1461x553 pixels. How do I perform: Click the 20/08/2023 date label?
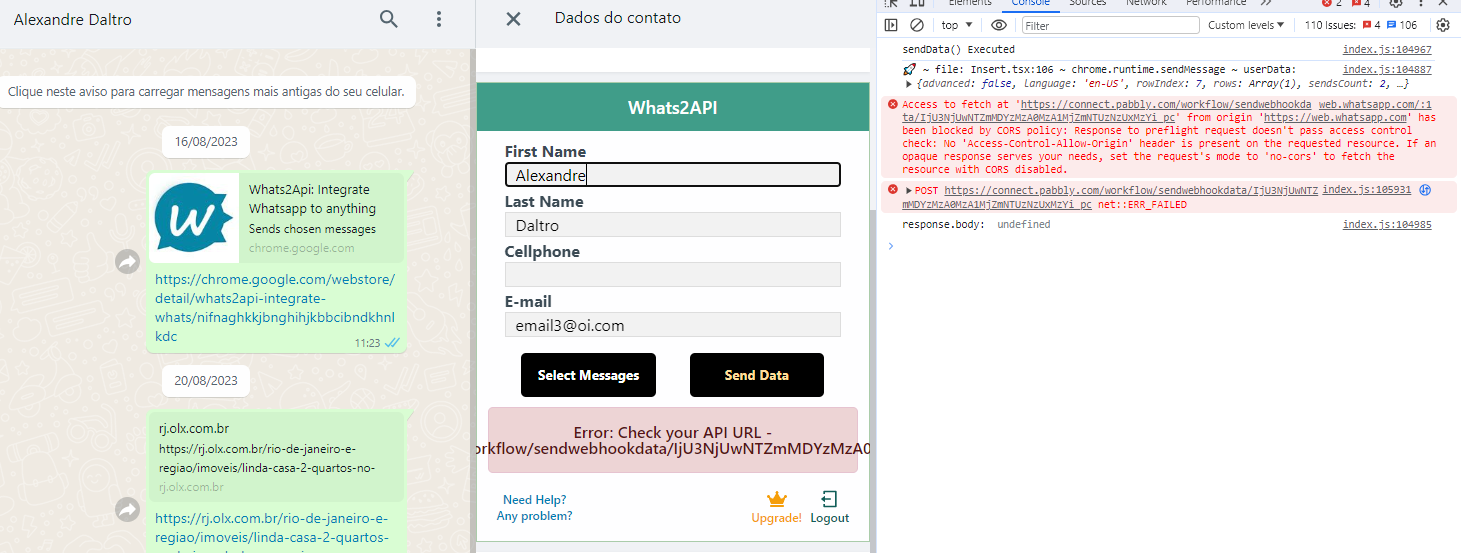pos(206,380)
